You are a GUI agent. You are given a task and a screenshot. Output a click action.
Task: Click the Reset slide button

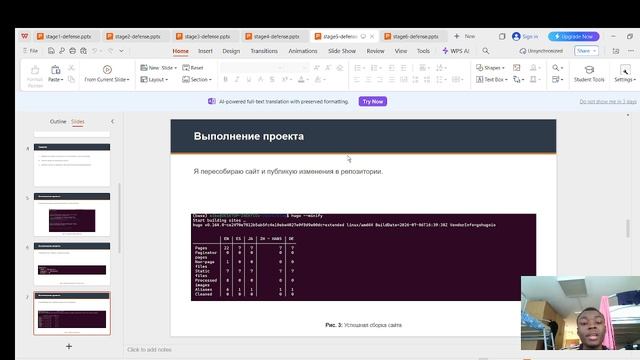(193, 68)
